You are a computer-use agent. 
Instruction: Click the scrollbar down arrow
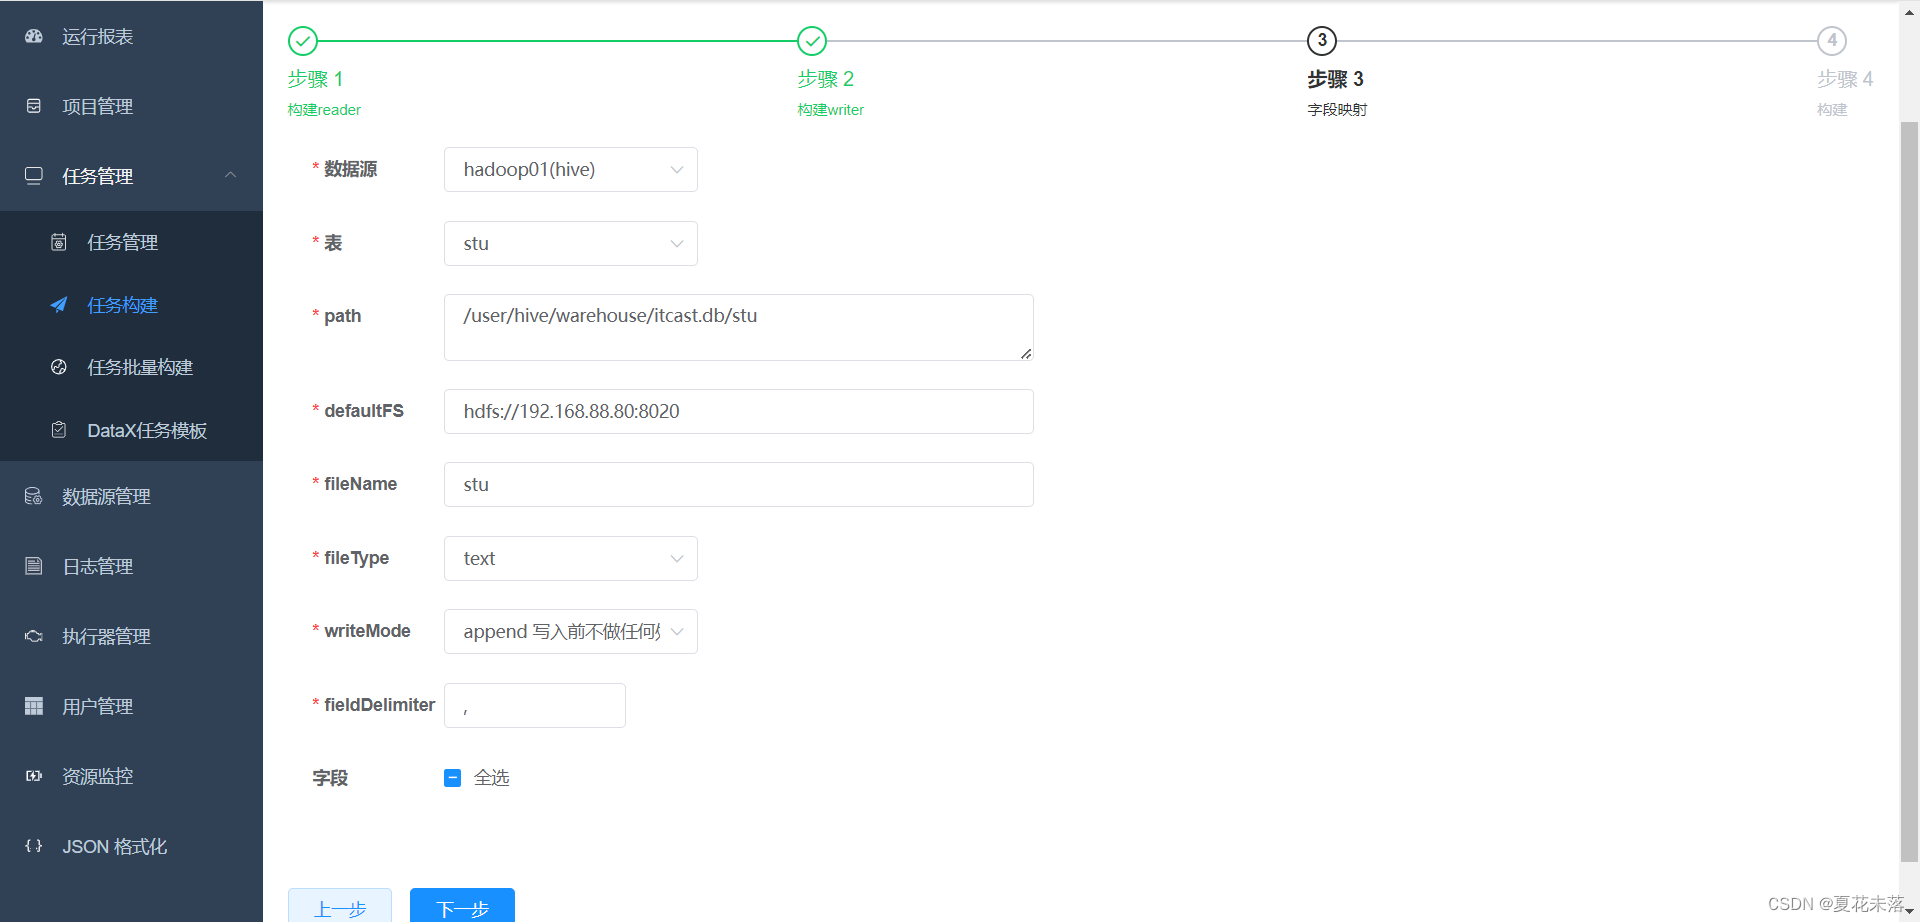click(x=1909, y=912)
